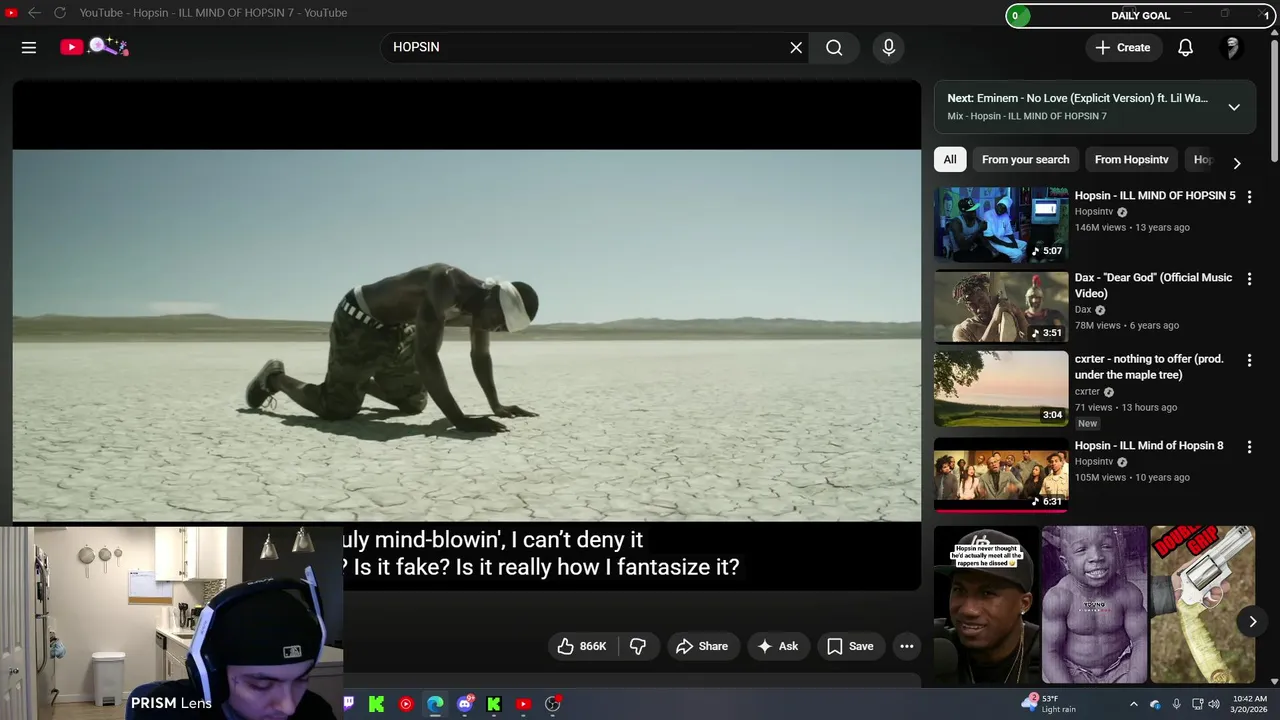Open the Create menu
Viewport: 1280px width, 720px height.
click(x=1123, y=47)
